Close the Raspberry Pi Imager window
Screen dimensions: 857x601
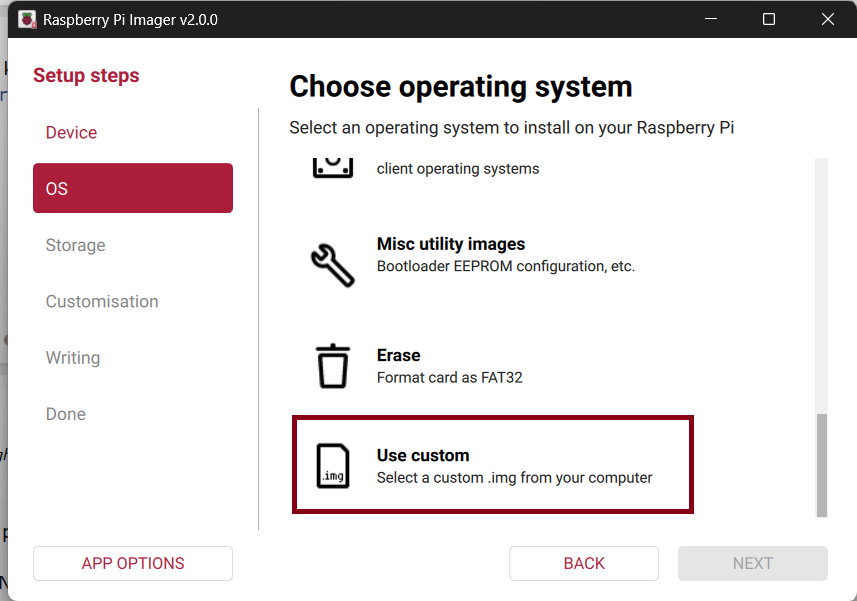point(827,19)
